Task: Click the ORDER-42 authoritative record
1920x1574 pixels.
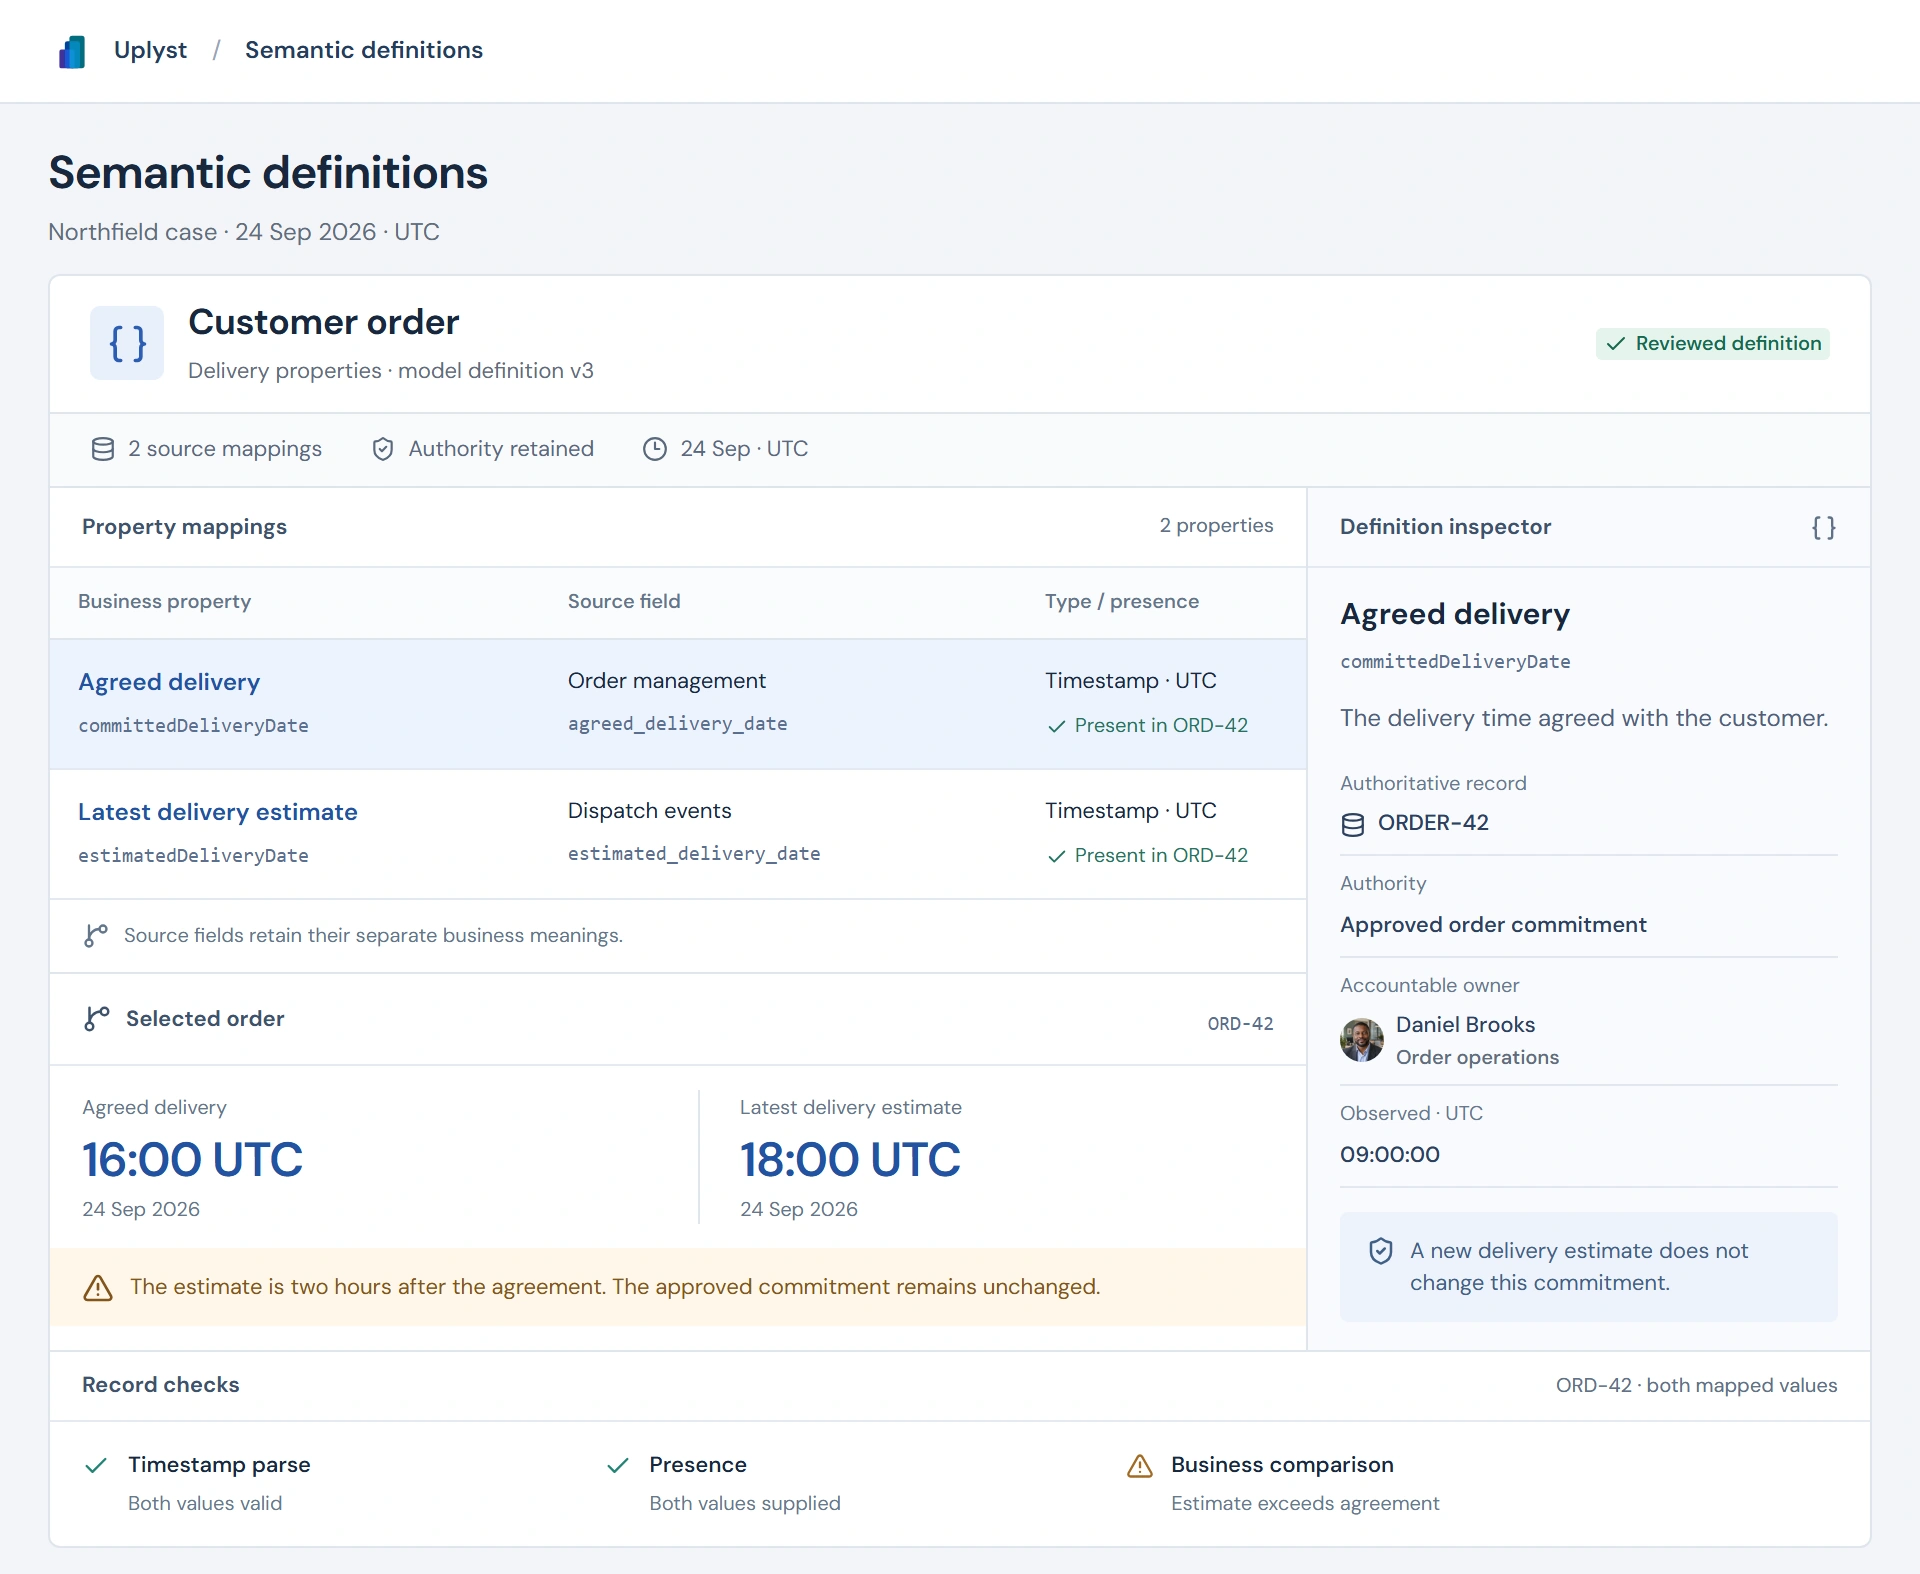Action: tap(1433, 823)
